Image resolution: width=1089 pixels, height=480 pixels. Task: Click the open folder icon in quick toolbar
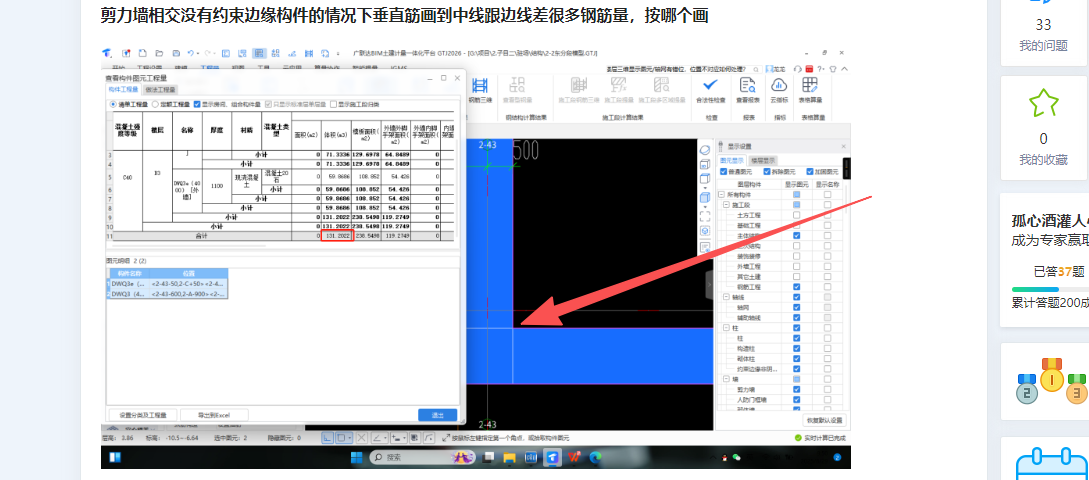159,53
